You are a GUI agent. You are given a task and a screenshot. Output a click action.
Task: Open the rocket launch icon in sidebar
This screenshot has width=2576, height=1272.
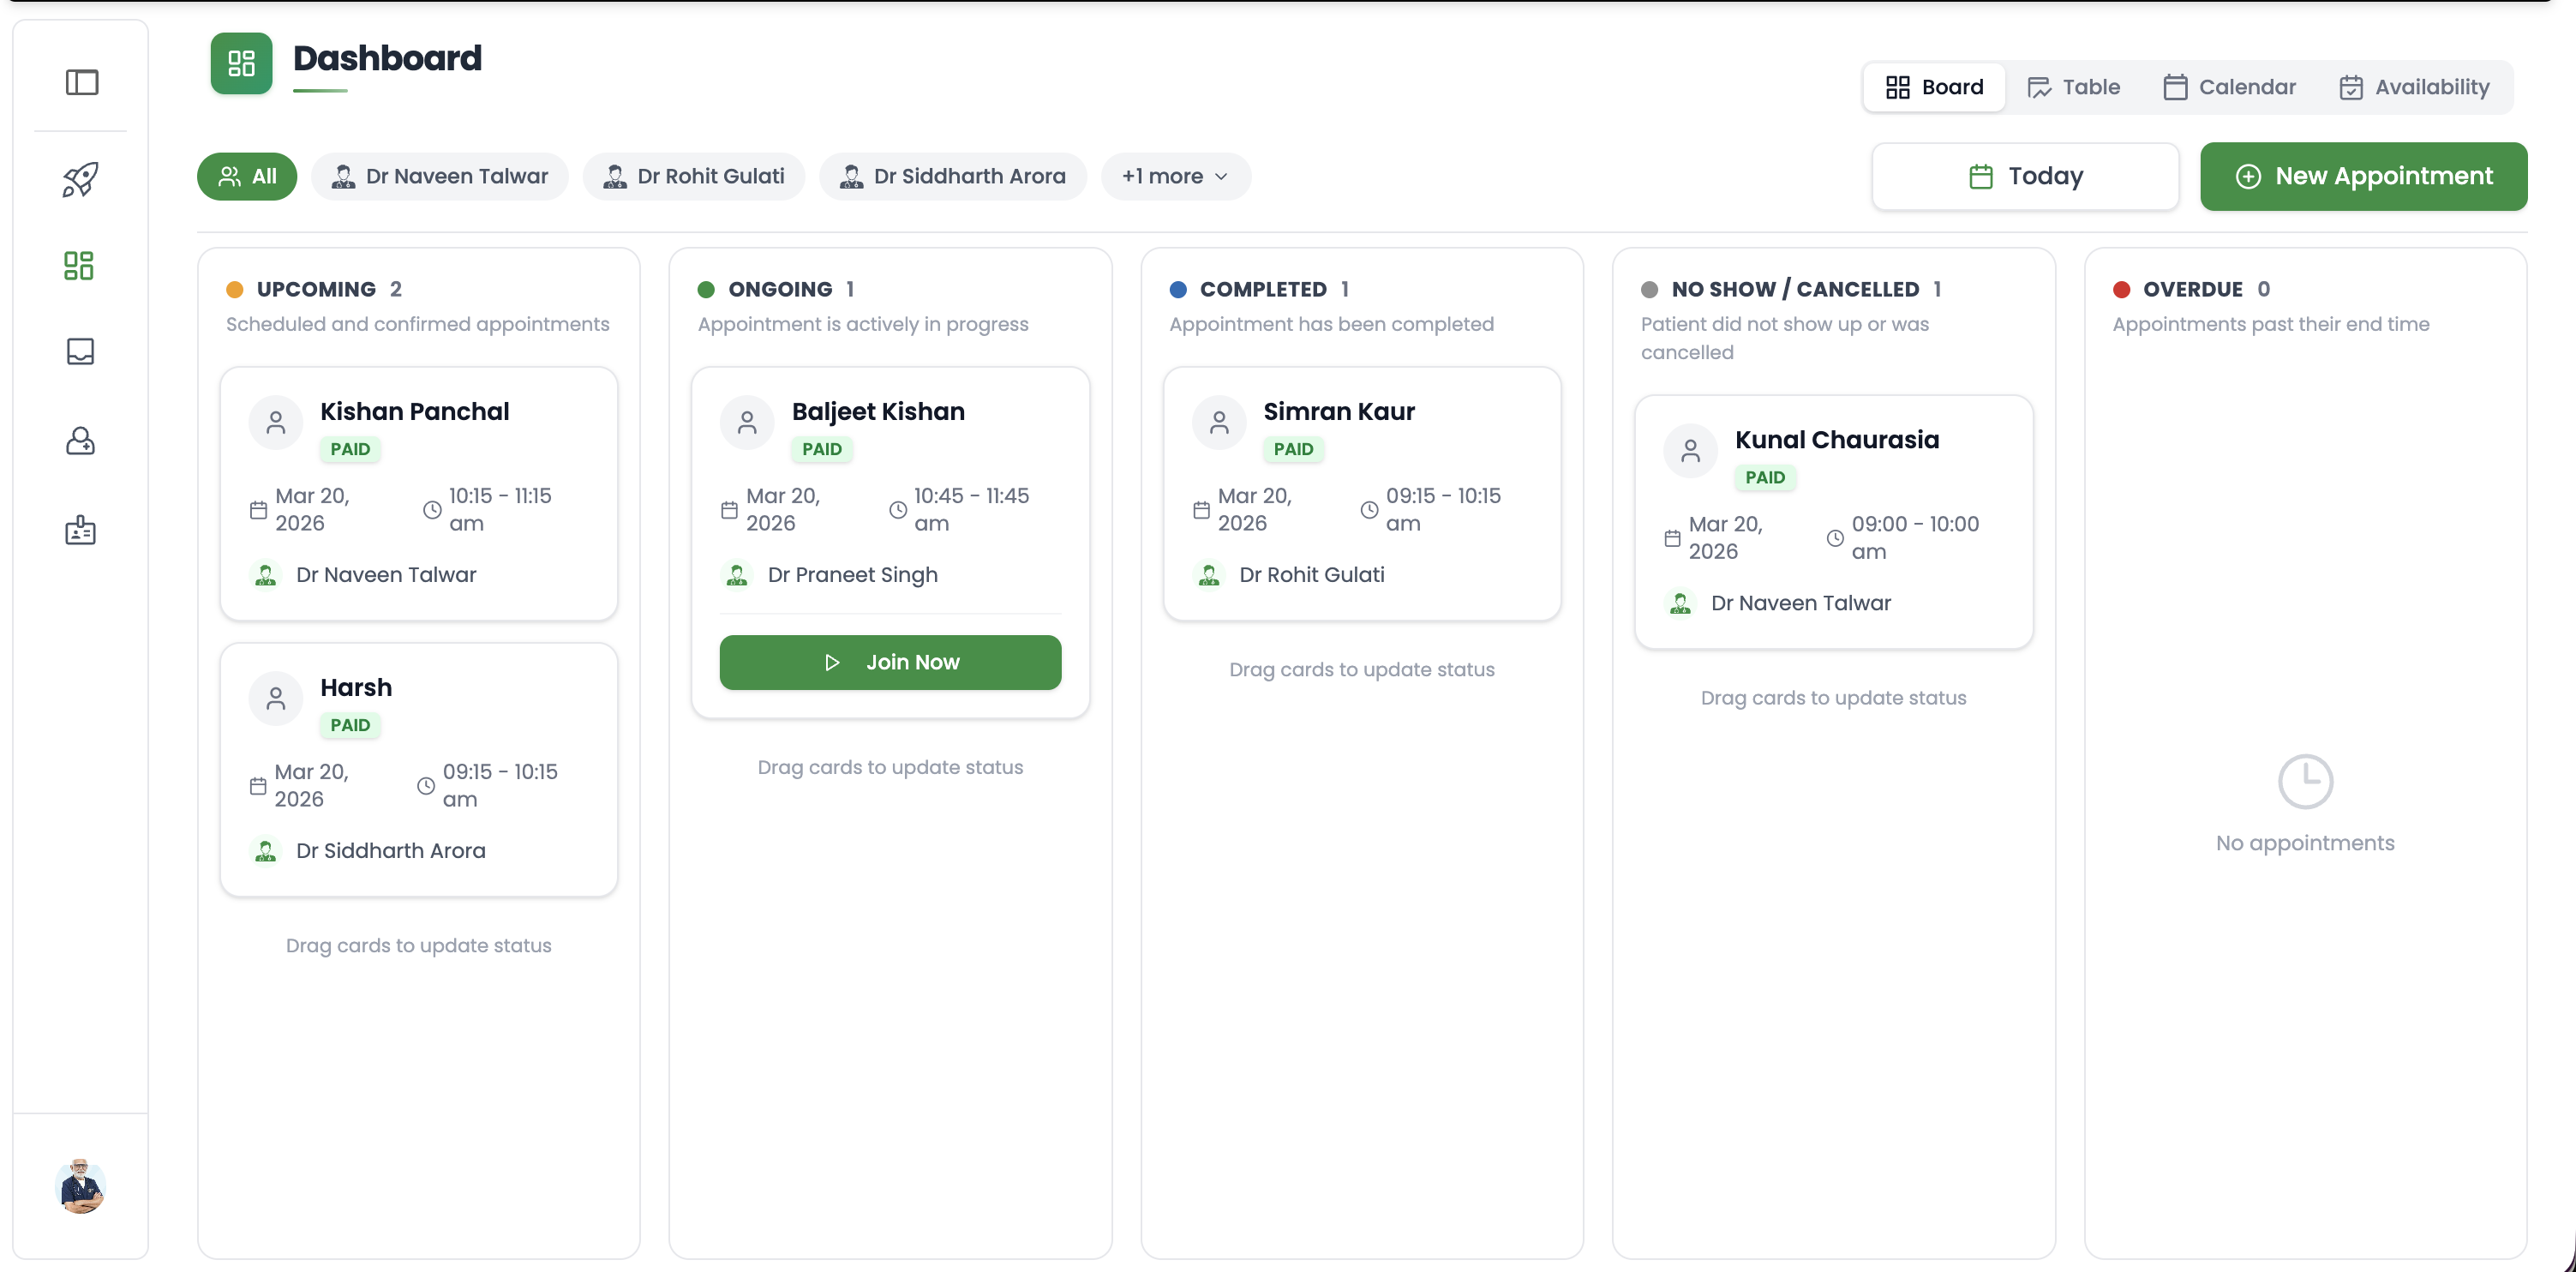click(80, 179)
